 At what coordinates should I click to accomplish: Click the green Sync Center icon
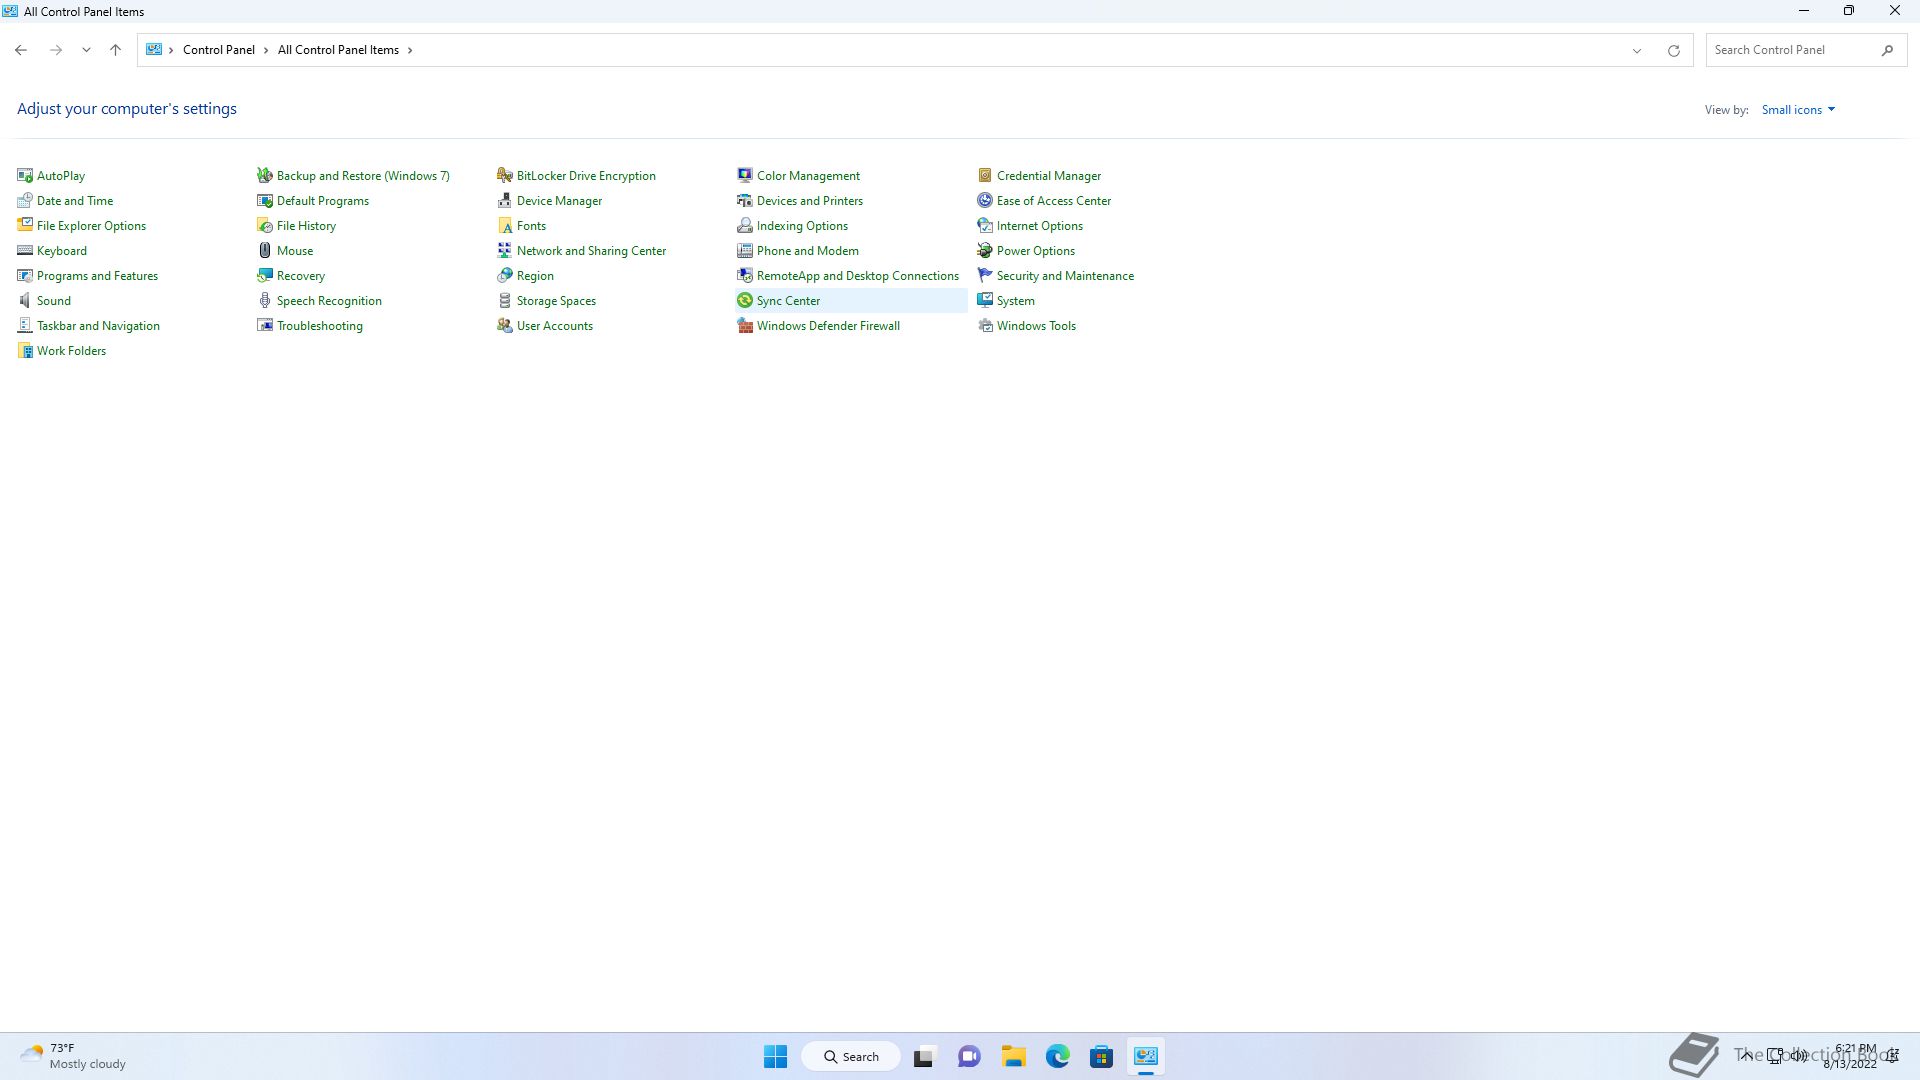point(745,300)
